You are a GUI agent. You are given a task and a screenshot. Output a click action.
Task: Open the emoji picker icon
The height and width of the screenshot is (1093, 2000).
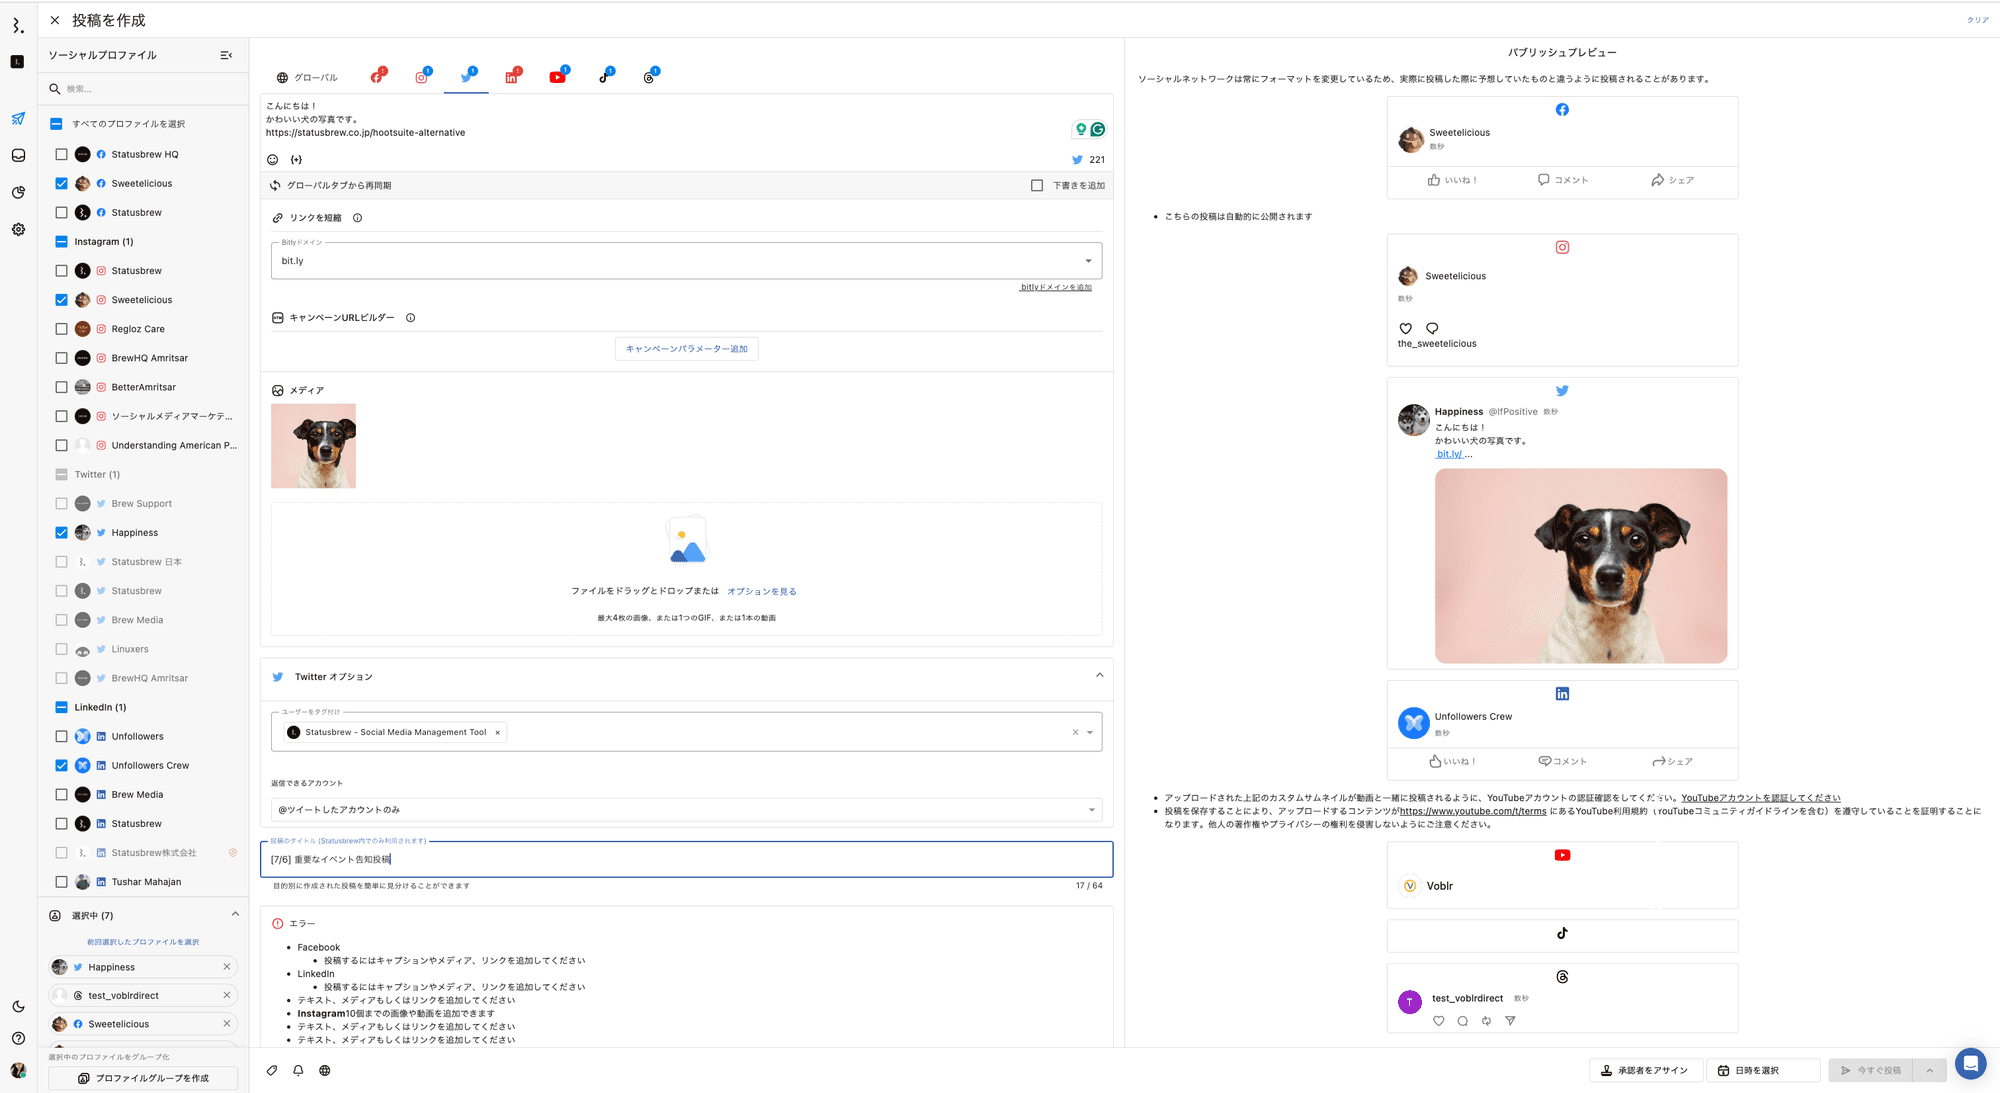(272, 160)
